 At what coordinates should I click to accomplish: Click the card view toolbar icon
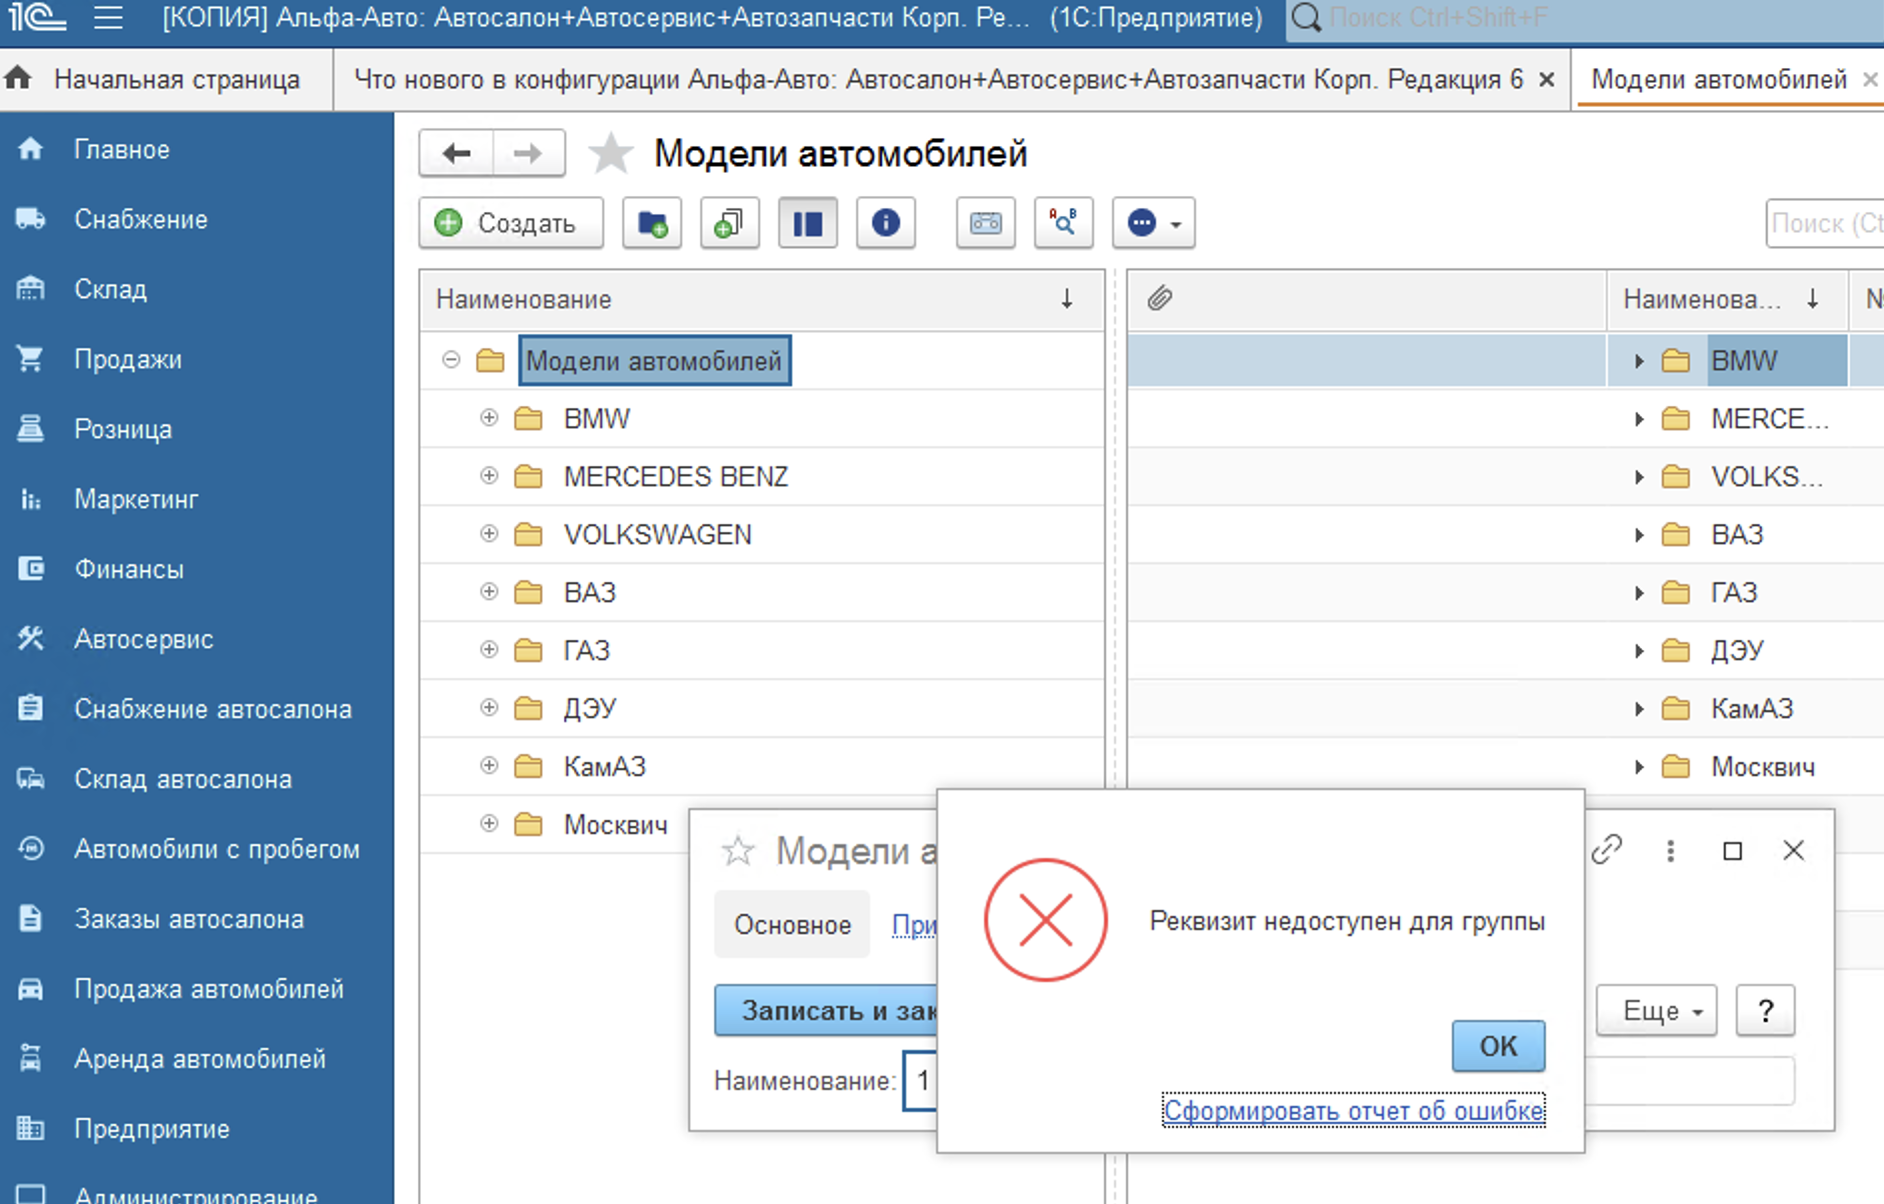[x=986, y=222]
